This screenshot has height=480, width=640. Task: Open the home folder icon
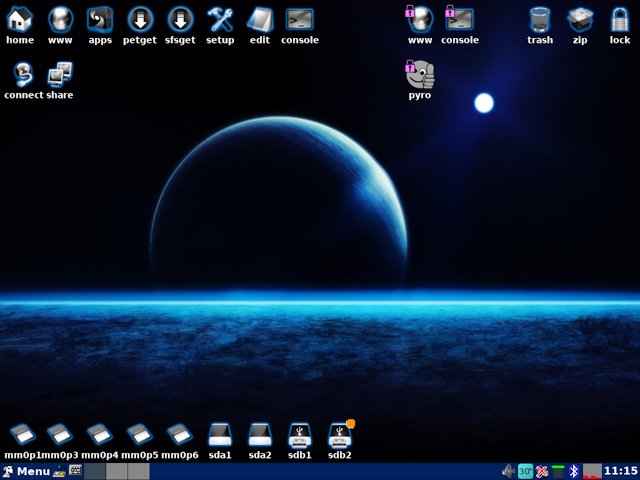[20, 19]
